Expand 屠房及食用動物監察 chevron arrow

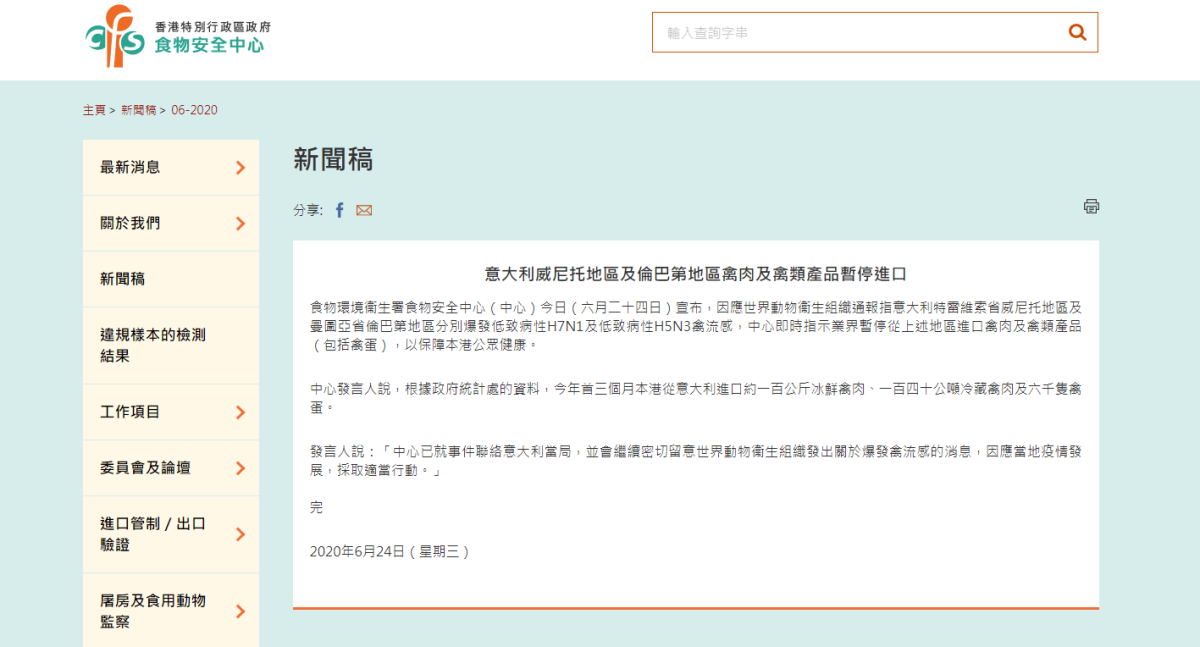coord(240,611)
